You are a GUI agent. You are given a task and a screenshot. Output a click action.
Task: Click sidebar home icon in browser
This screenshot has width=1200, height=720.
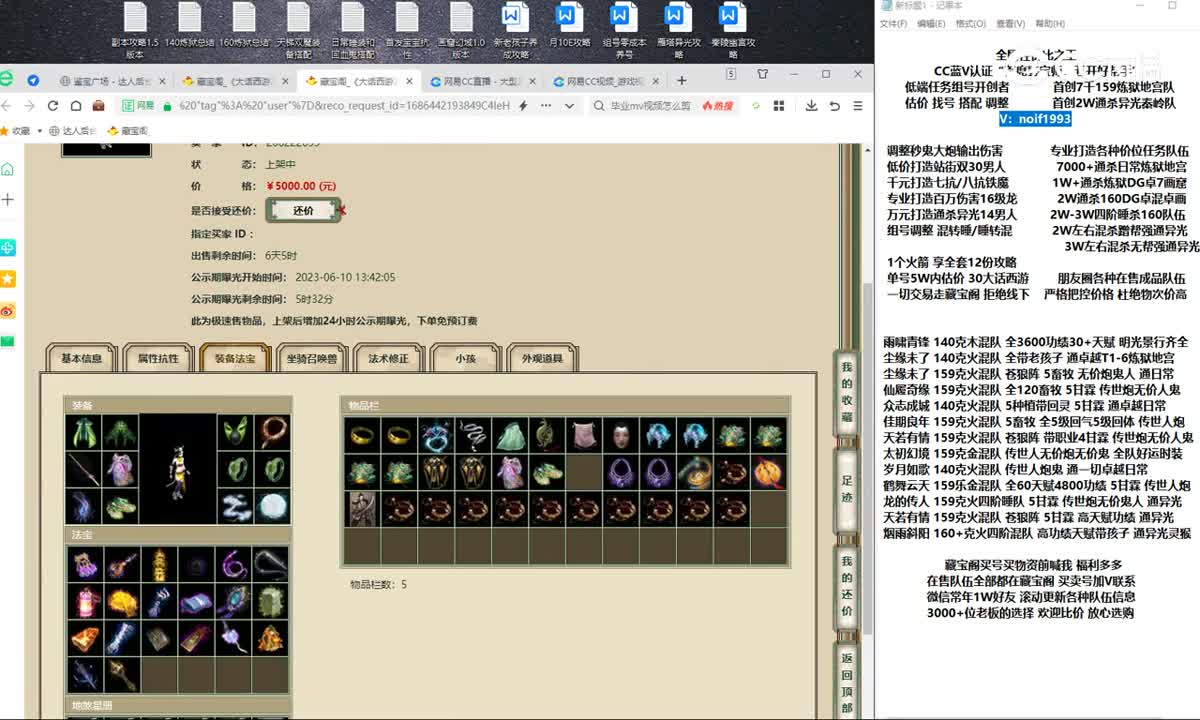tap(8, 168)
